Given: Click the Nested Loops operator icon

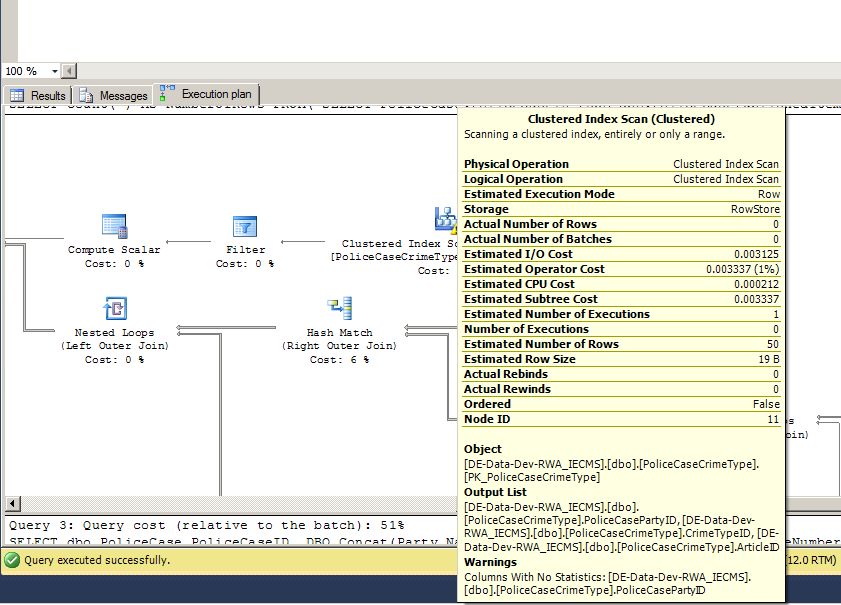Looking at the screenshot, I should coord(115,308).
